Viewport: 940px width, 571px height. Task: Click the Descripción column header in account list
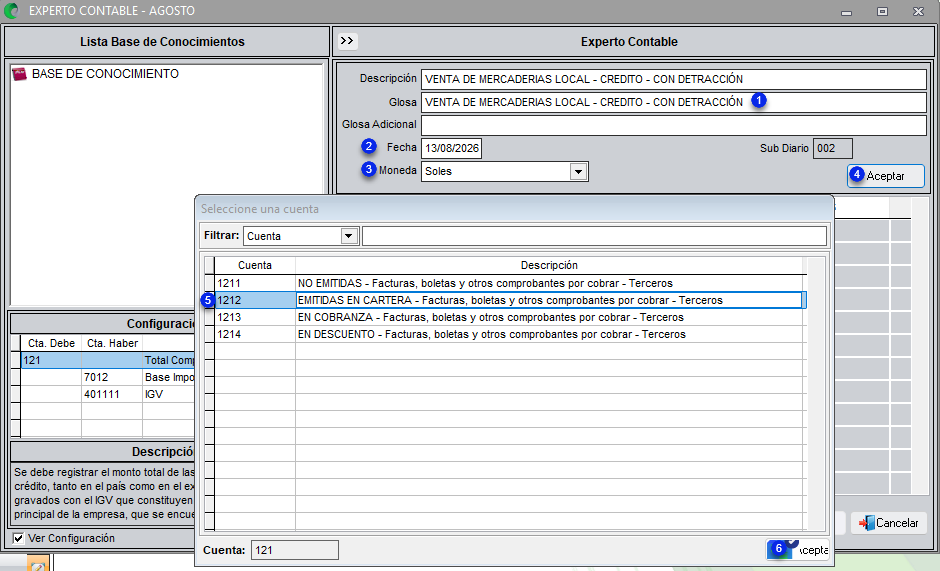[x=549, y=265]
